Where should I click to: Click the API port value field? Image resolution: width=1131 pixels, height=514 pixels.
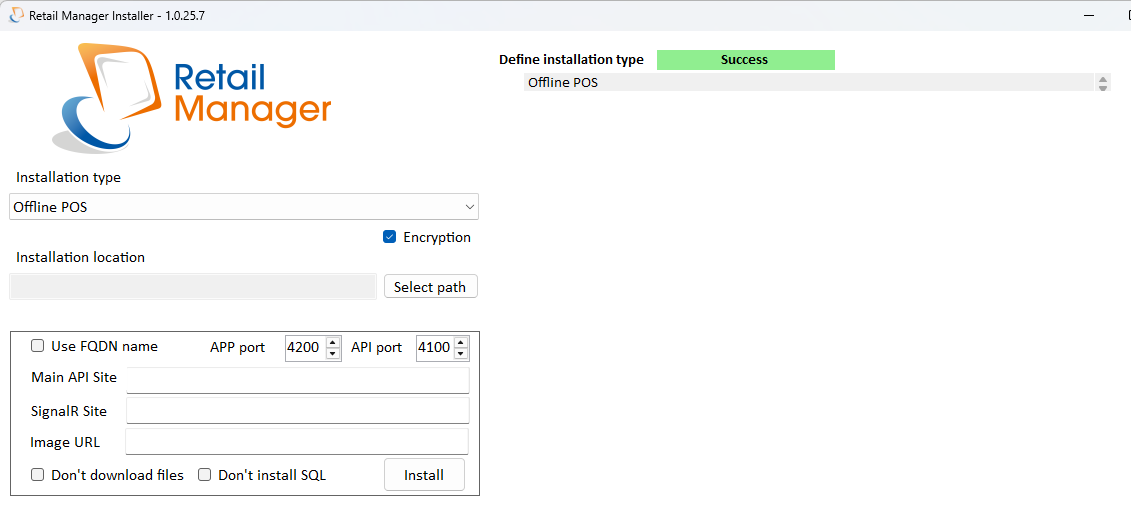pos(435,347)
